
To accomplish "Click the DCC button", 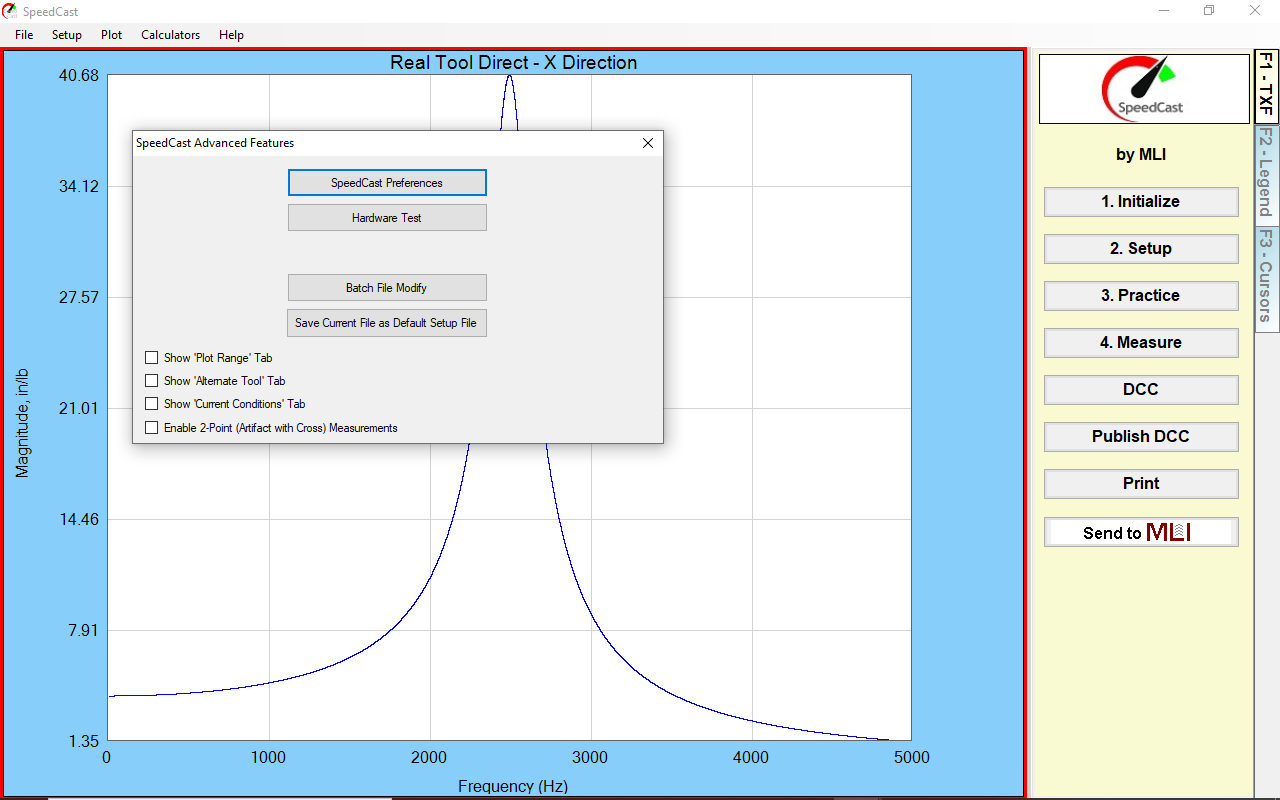I will point(1141,390).
